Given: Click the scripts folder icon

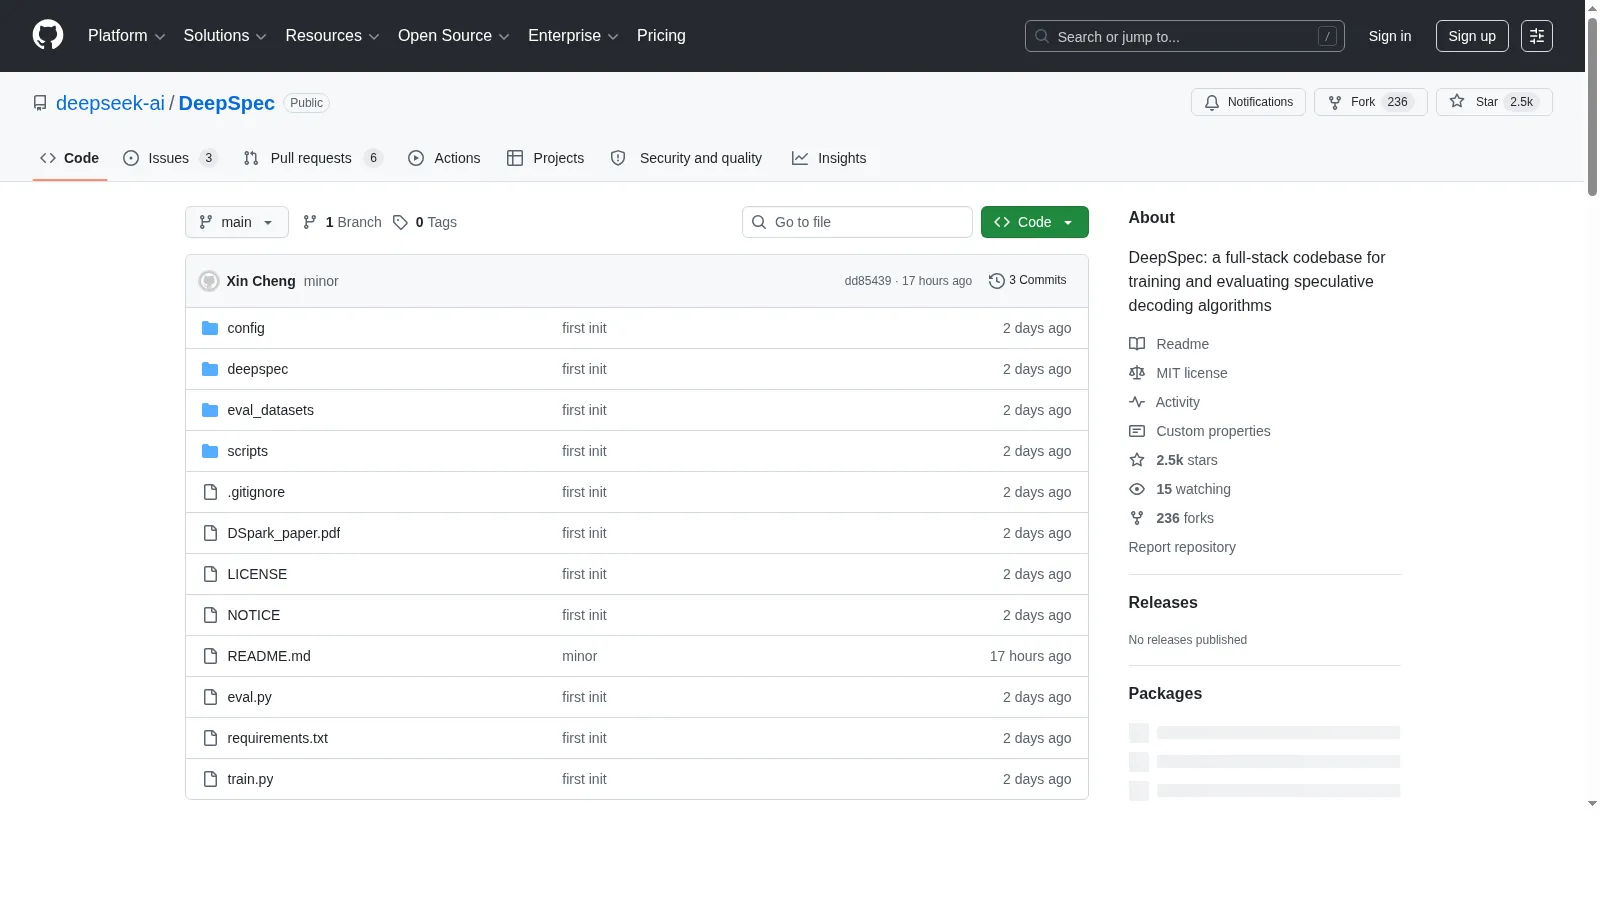Looking at the screenshot, I should coord(210,451).
